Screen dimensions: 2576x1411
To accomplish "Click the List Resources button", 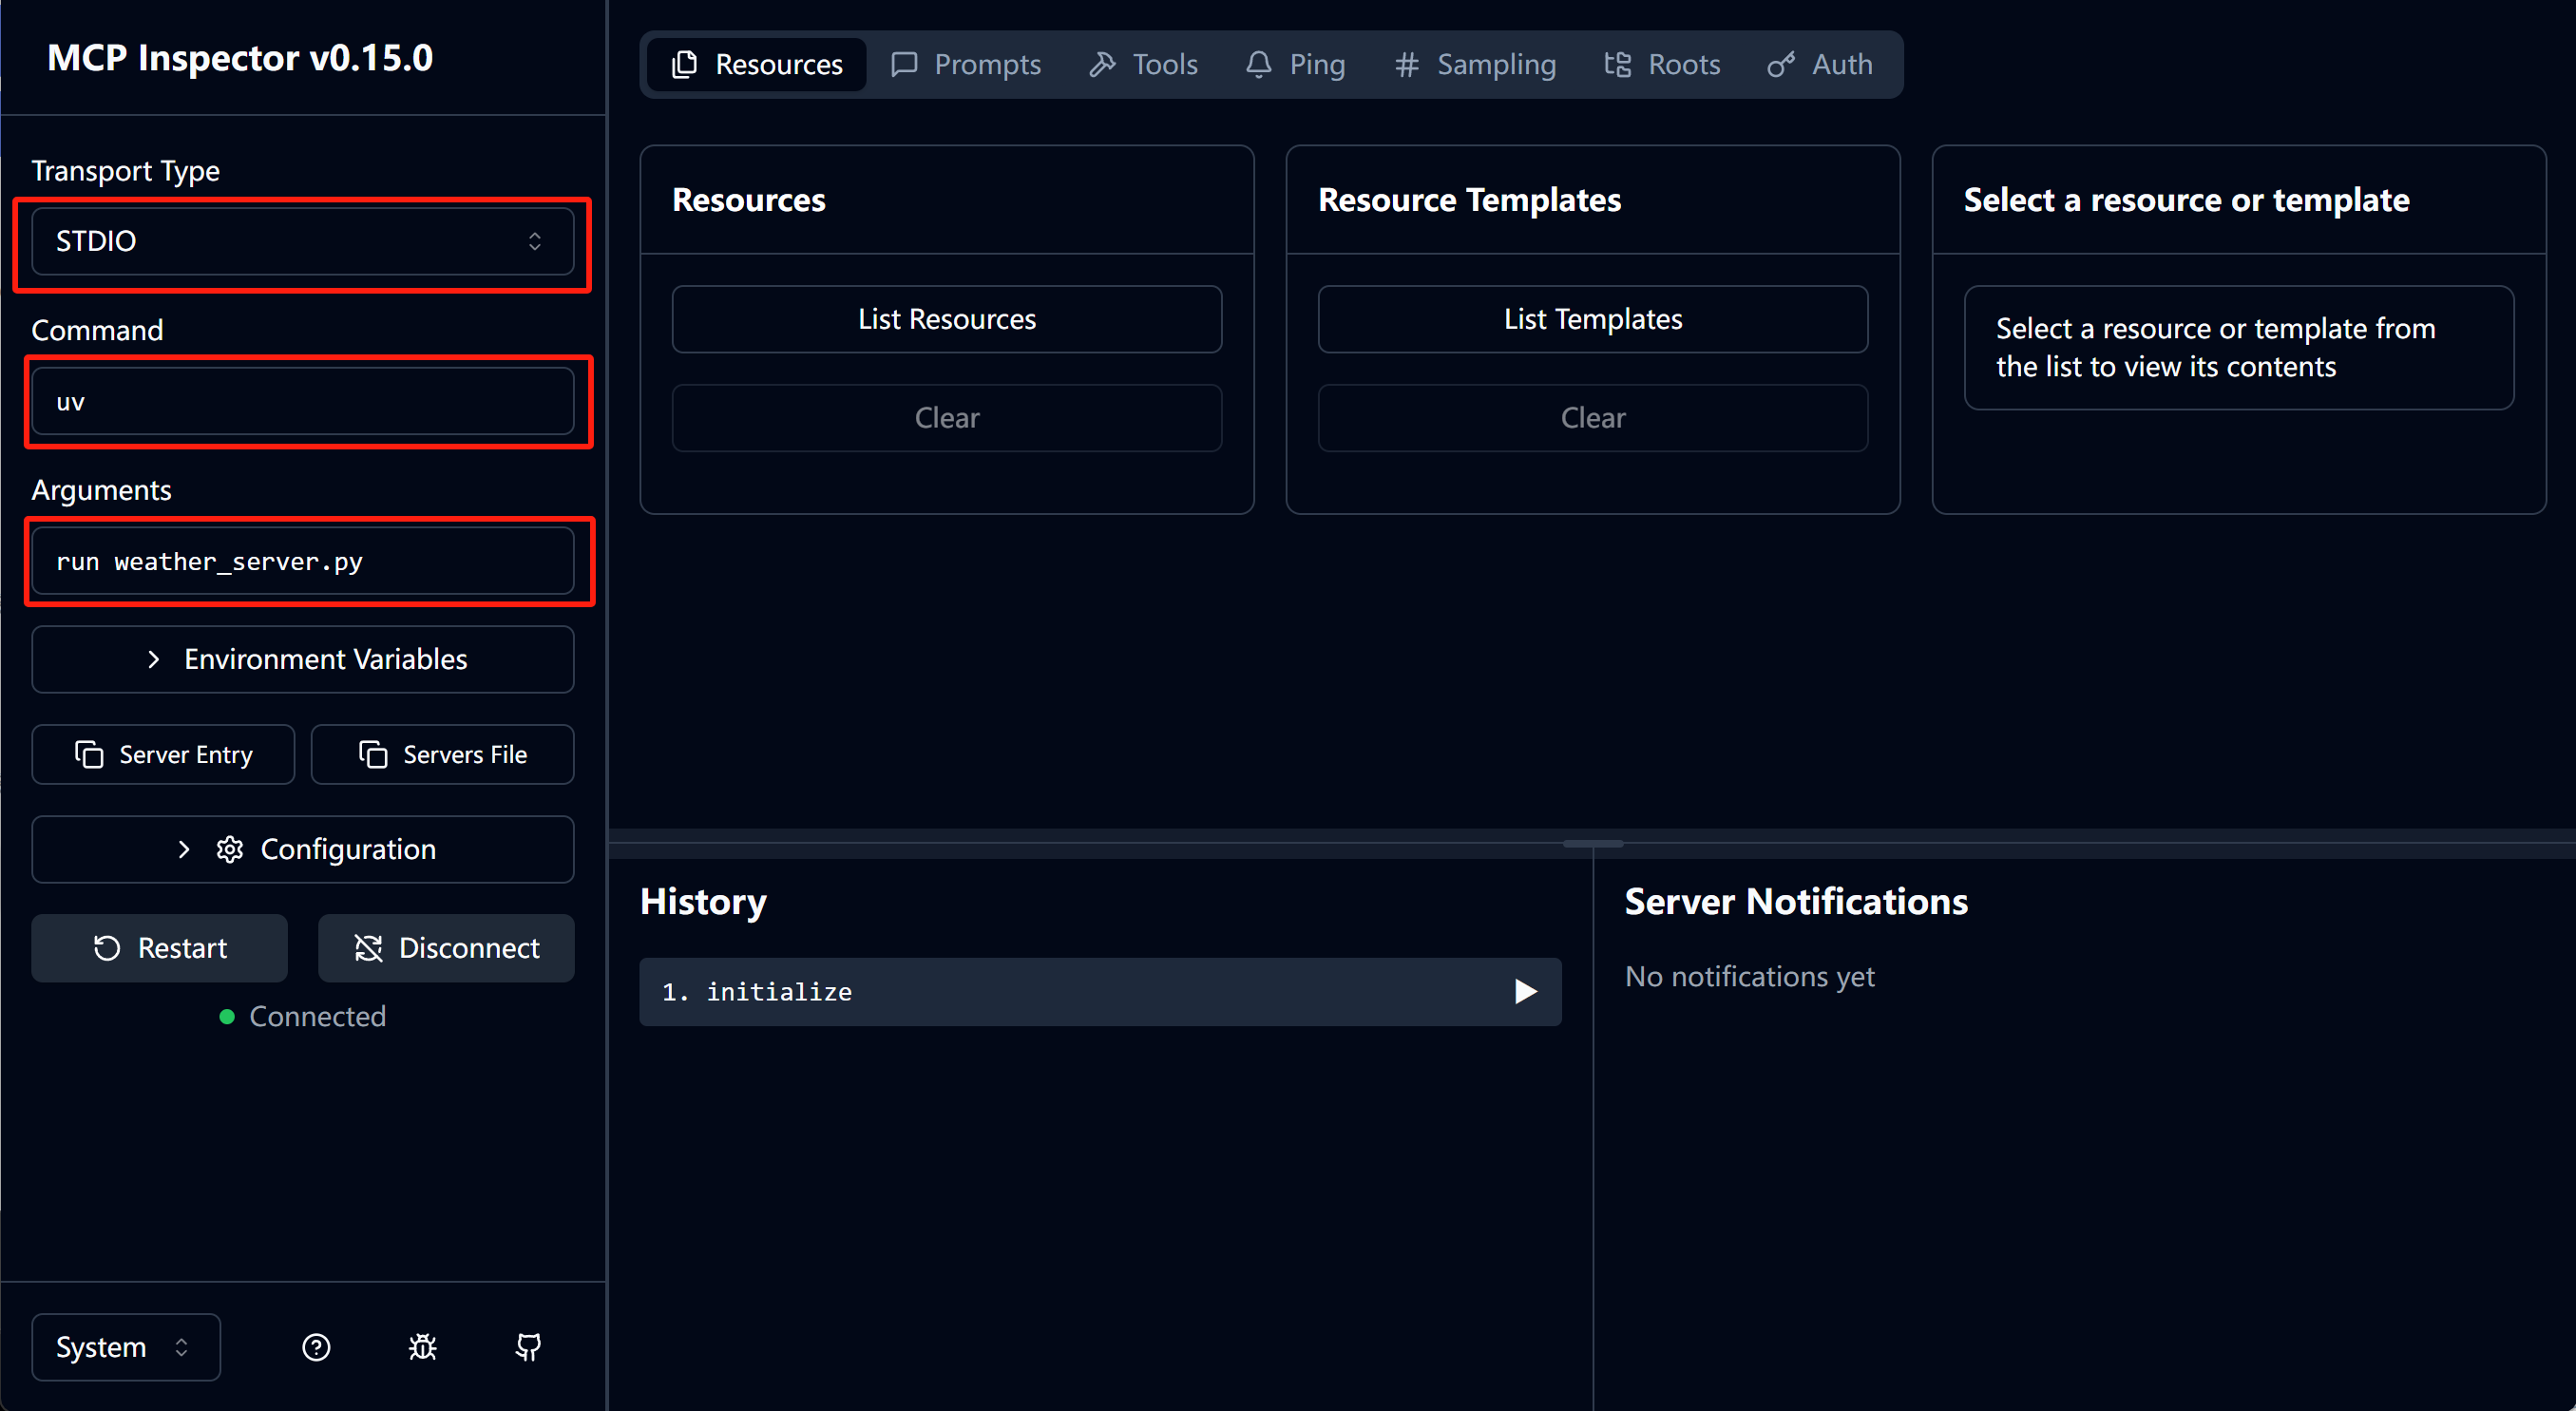I will point(947,319).
